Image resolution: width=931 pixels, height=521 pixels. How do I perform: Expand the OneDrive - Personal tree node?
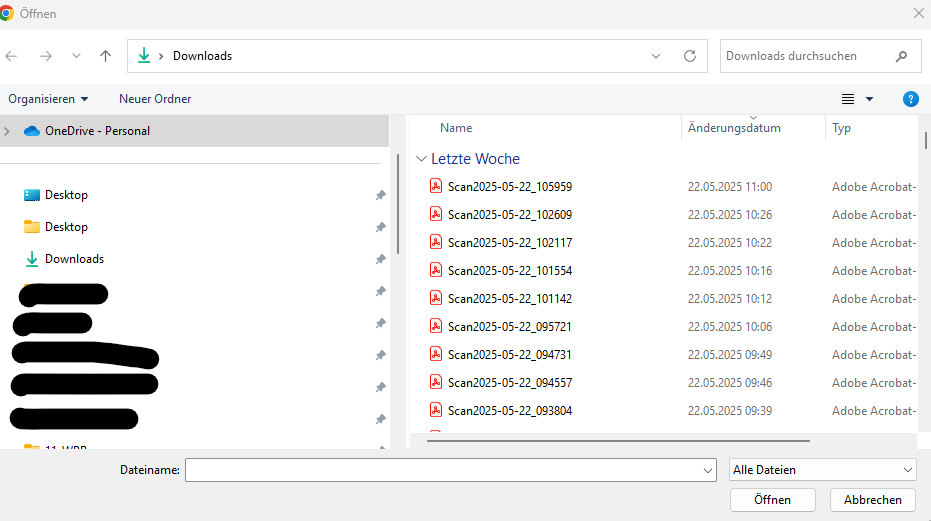tap(8, 131)
